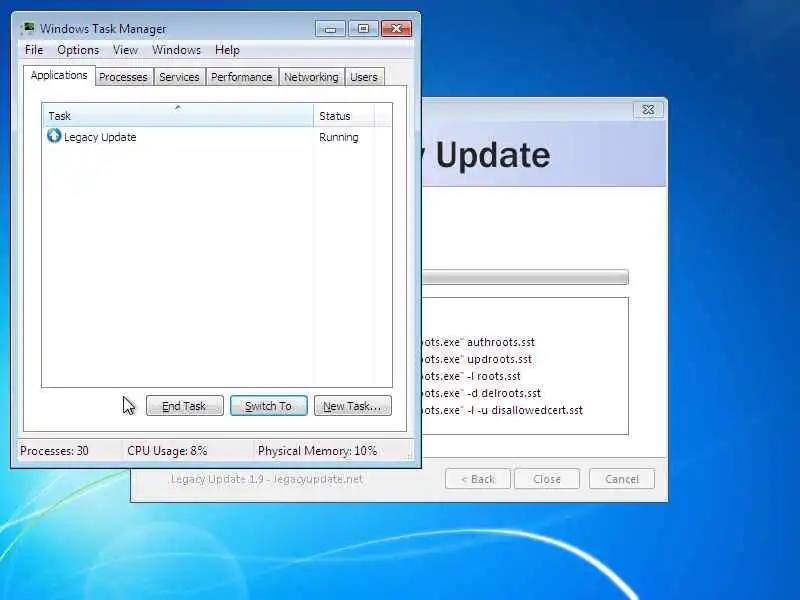Close the Legacy Update installer window
800x600 pixels.
tap(648, 110)
